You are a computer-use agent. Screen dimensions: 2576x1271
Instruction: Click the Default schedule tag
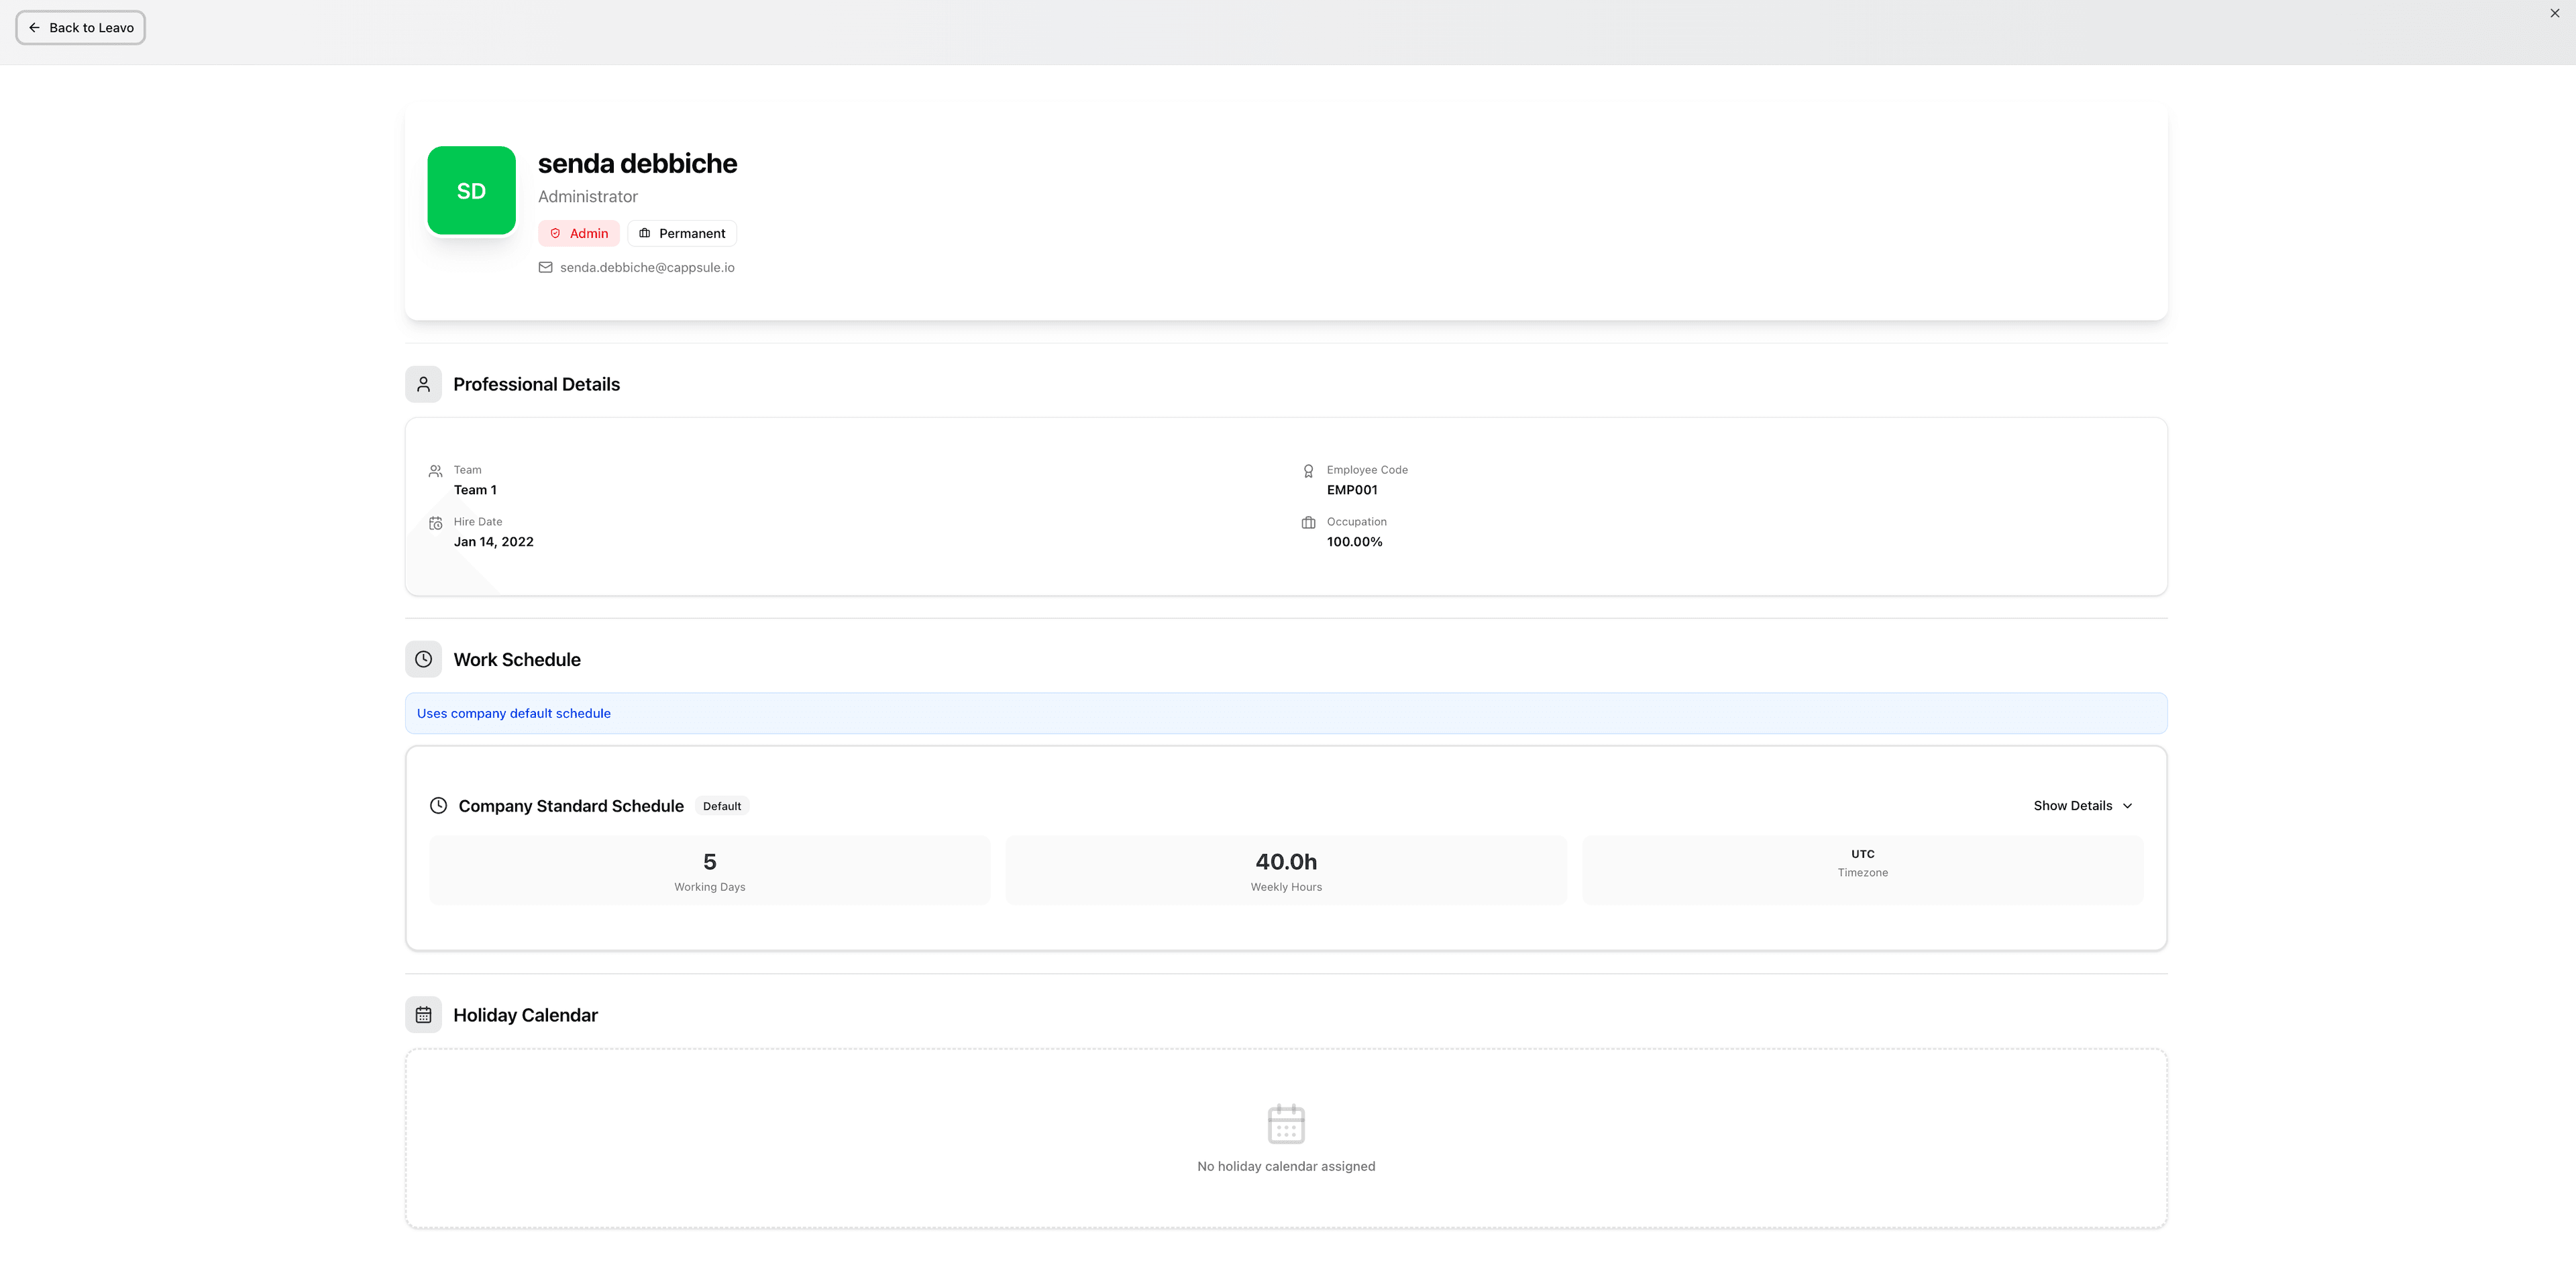721,806
